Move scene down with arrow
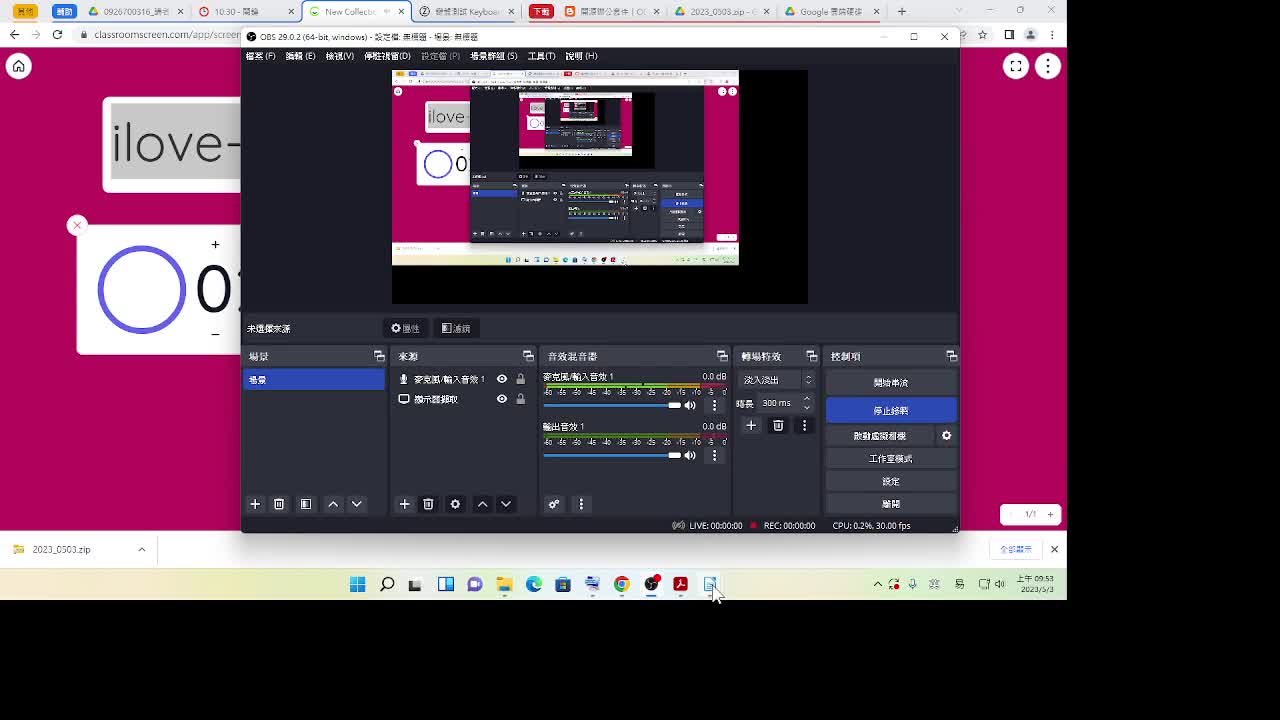The image size is (1280, 720). 357,504
